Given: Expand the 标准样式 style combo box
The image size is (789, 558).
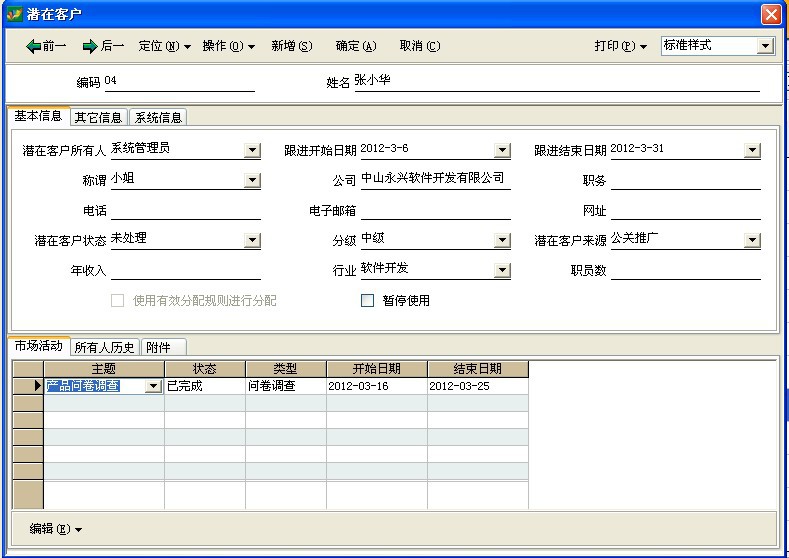Looking at the screenshot, I should point(765,46).
